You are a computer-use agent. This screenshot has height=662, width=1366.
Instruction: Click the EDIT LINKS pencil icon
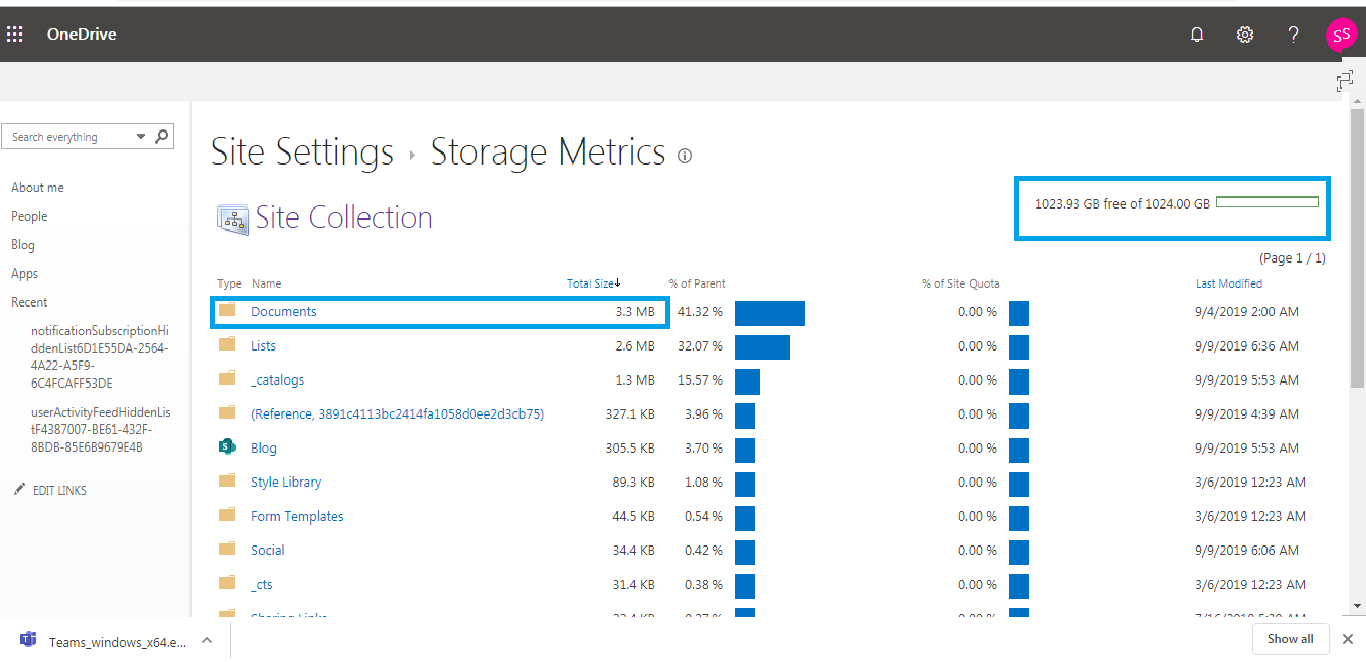click(x=19, y=490)
